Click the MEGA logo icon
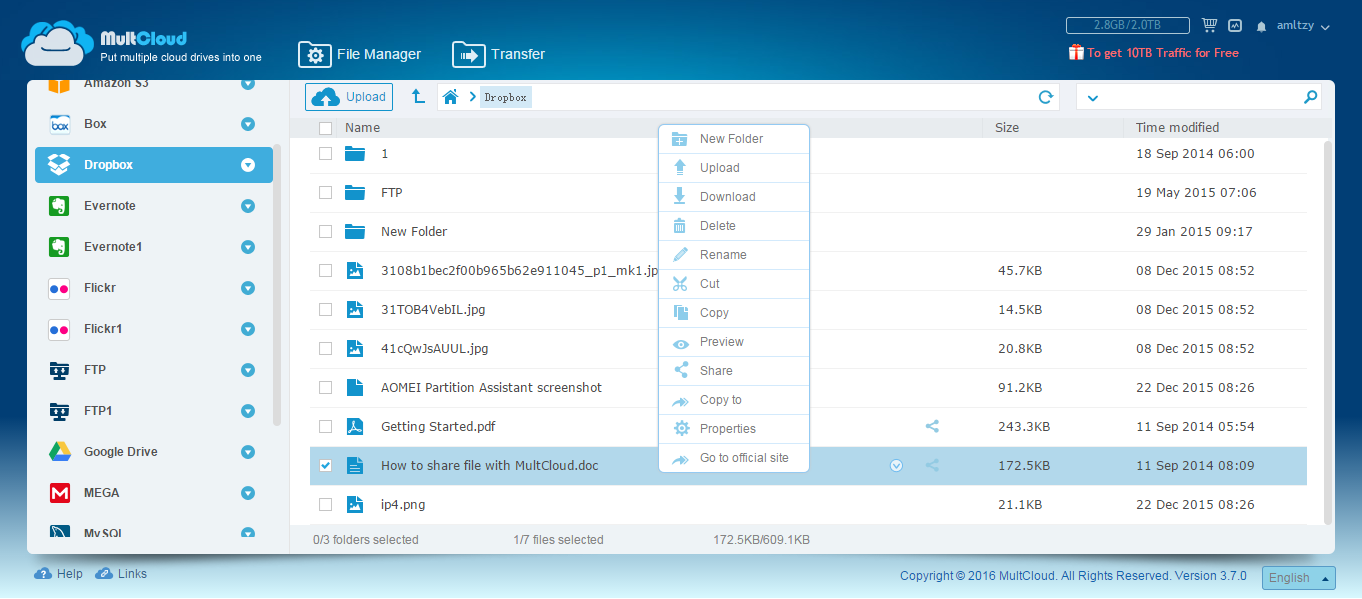 coord(60,493)
